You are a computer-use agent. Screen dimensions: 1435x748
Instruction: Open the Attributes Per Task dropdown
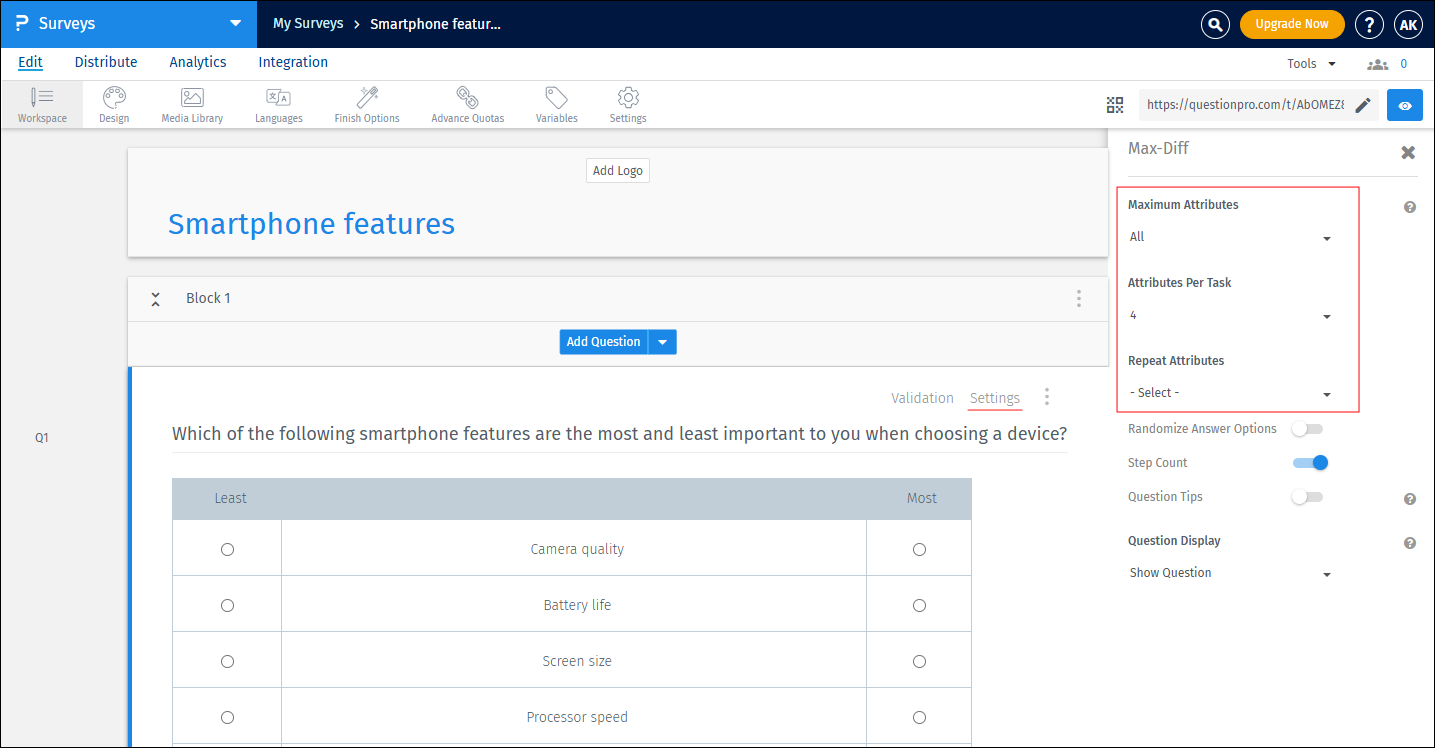(1231, 315)
